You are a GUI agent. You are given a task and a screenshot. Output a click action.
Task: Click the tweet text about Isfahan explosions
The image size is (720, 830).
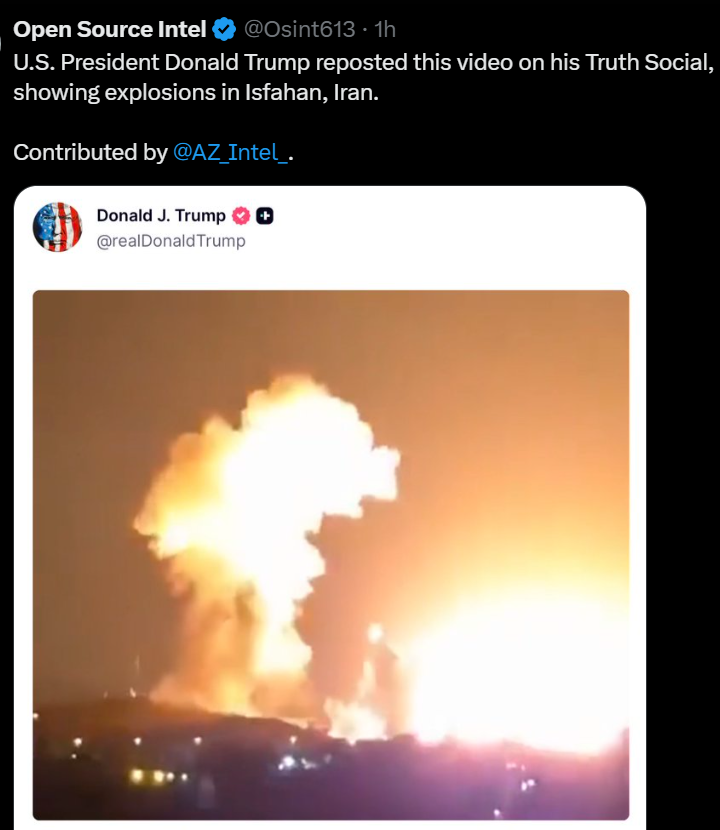coord(363,77)
